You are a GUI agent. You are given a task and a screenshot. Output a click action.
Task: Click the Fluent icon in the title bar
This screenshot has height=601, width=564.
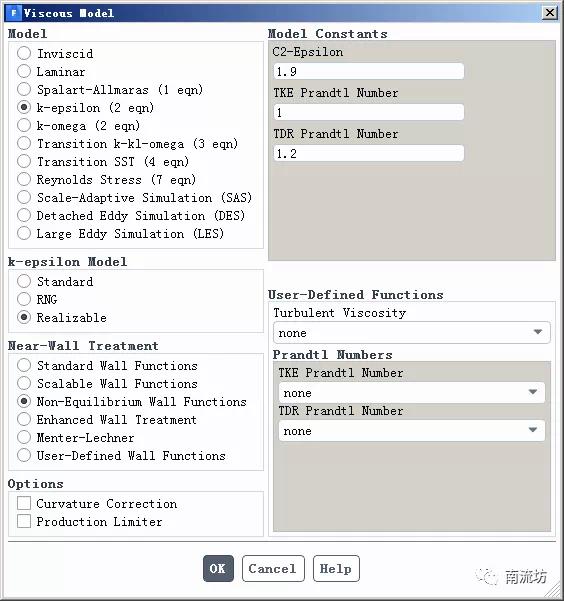(x=14, y=13)
